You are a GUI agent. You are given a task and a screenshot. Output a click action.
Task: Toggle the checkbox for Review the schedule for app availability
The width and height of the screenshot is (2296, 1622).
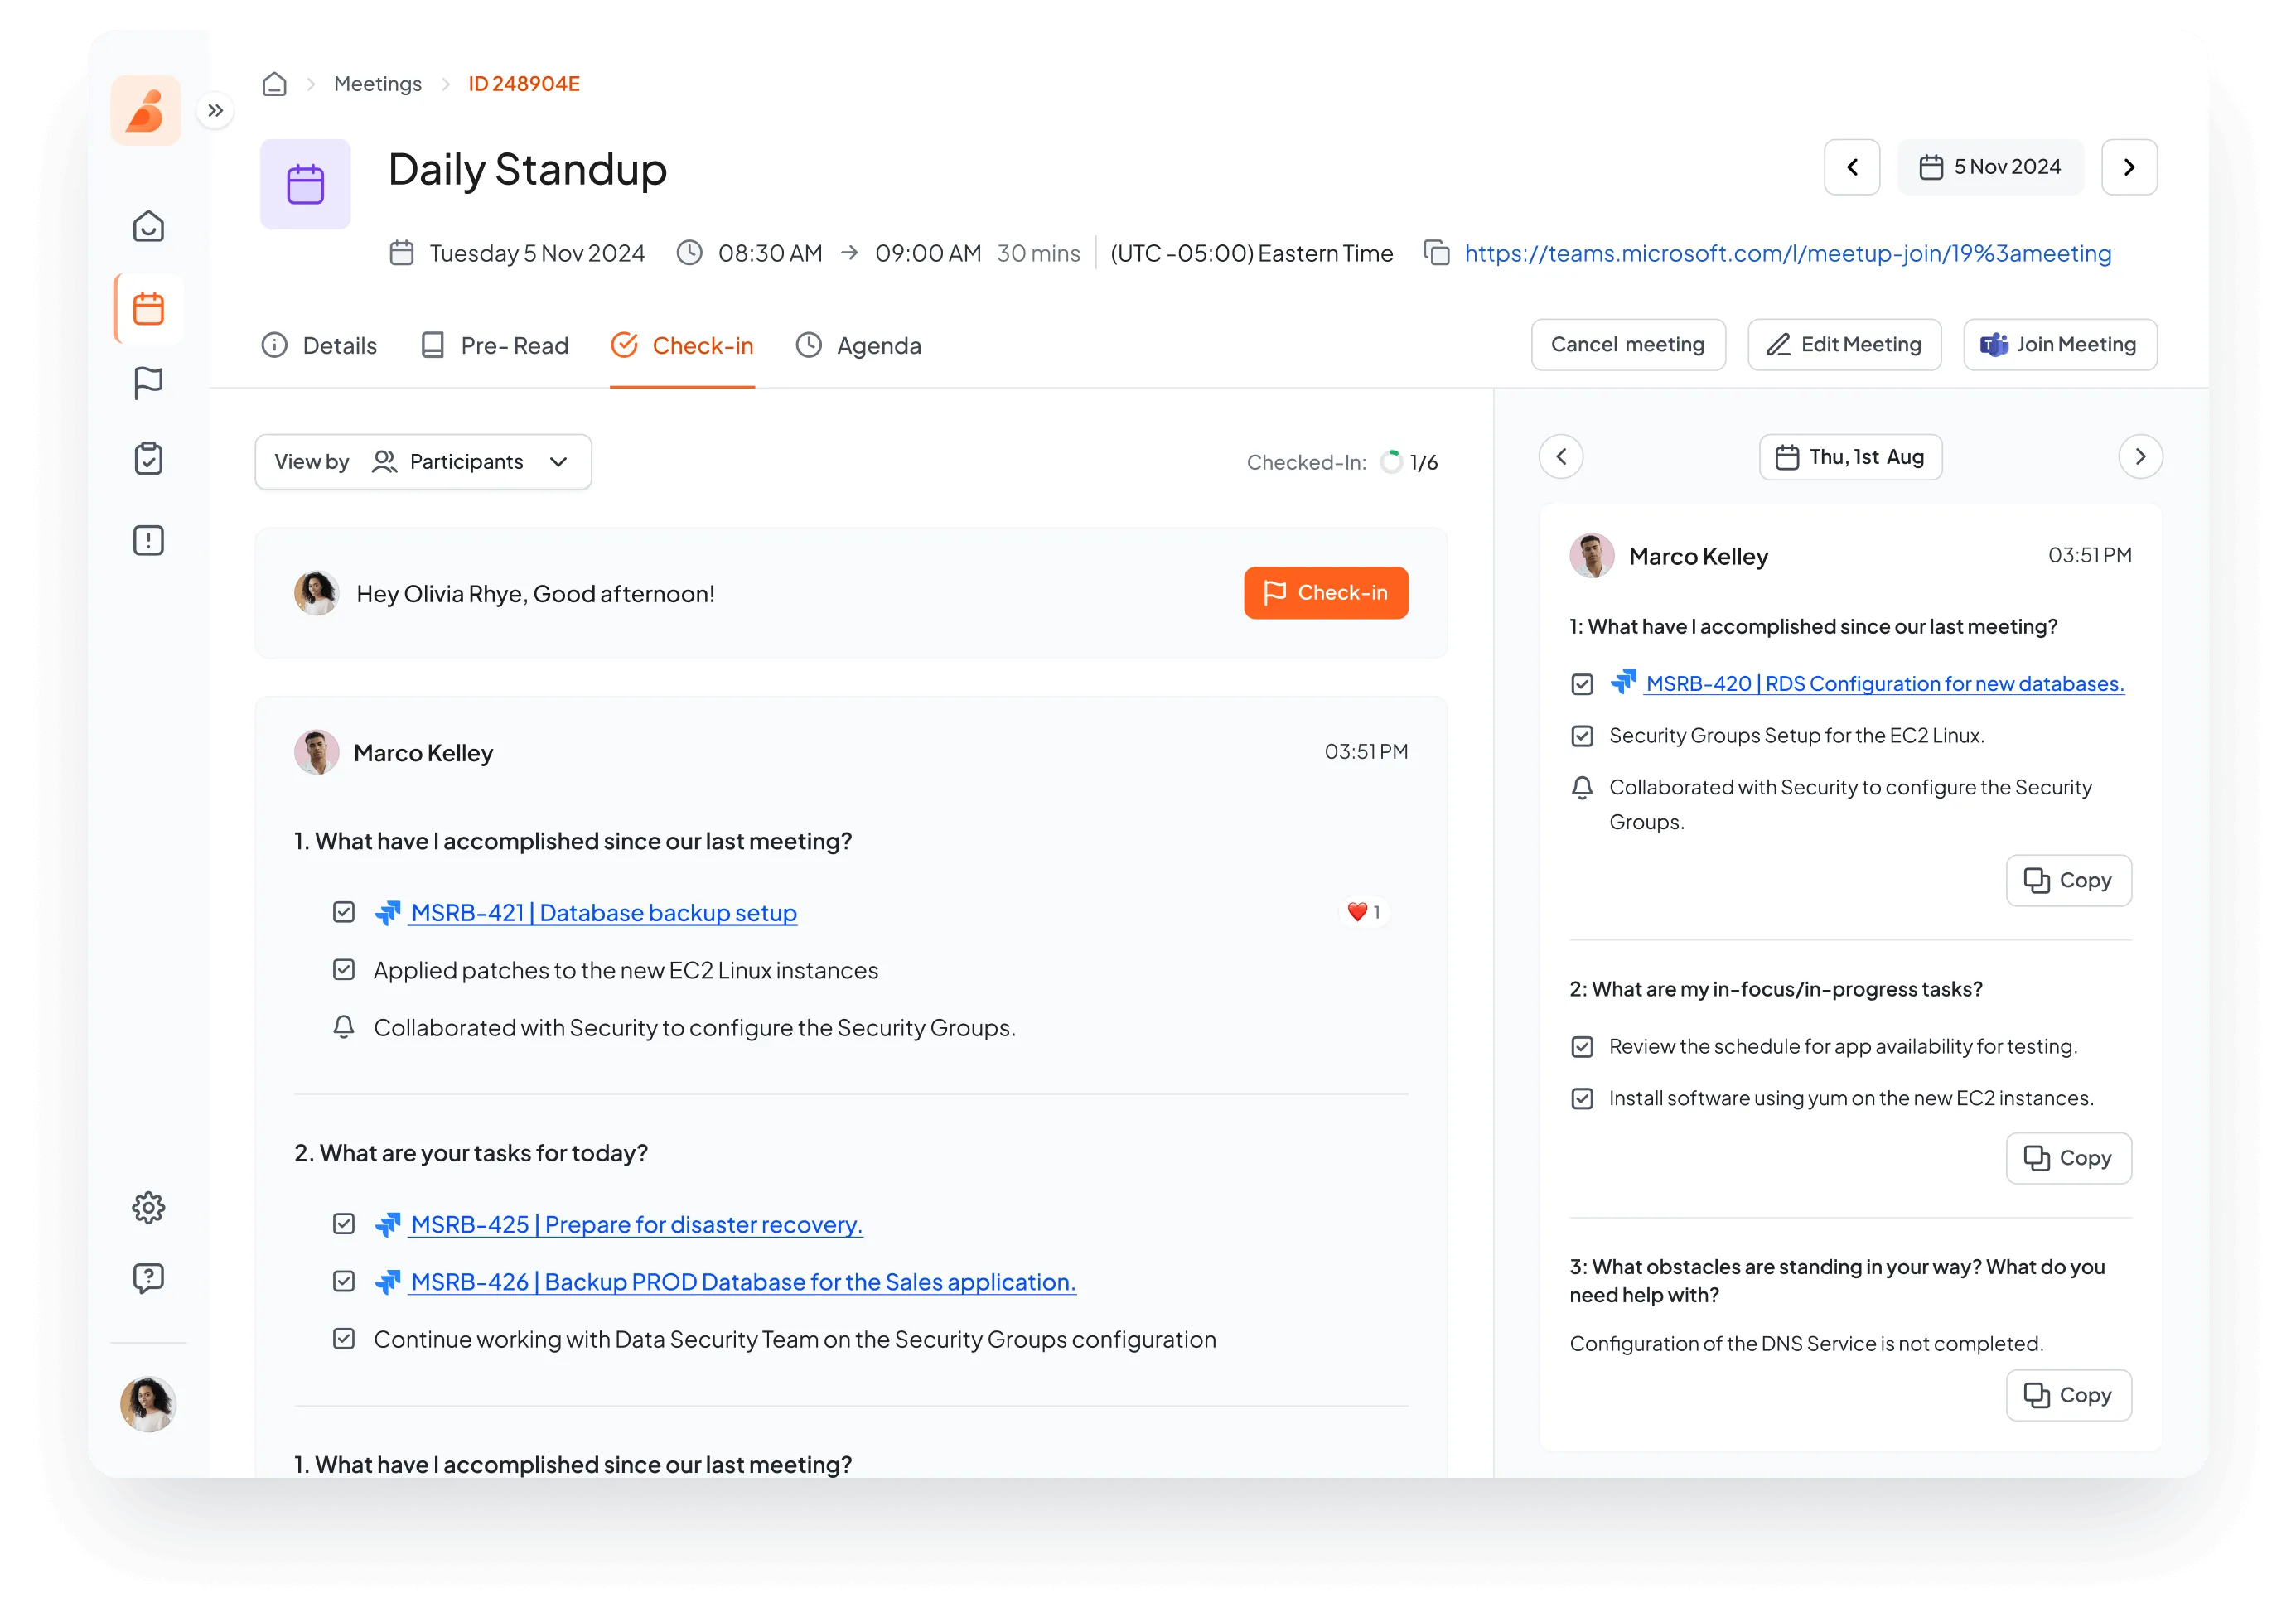tap(1582, 1047)
